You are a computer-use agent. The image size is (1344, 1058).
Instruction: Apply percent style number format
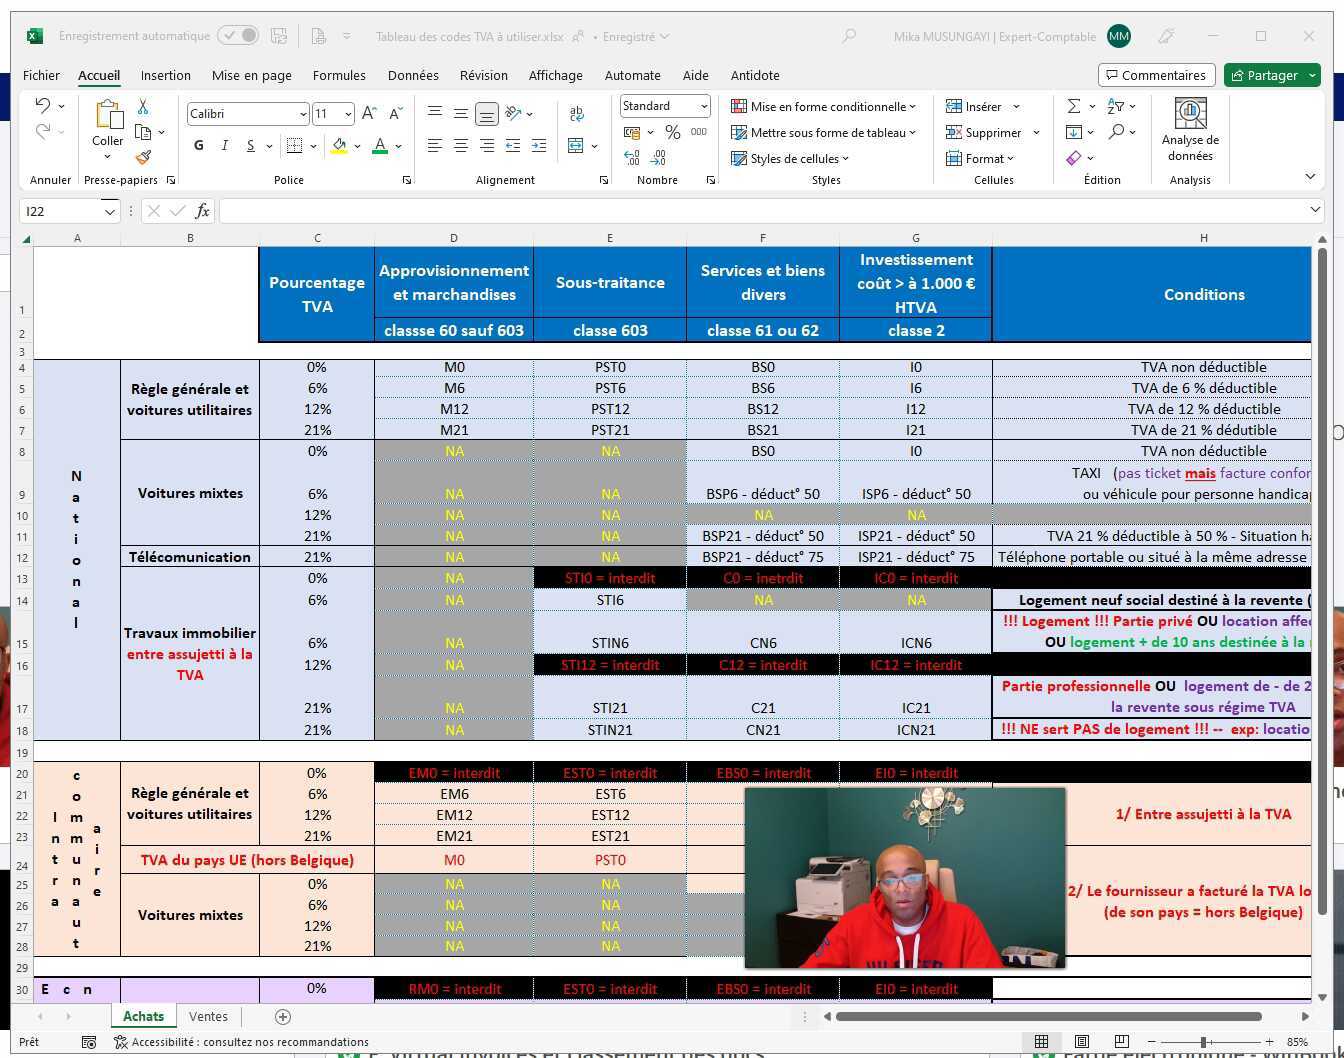tap(673, 133)
